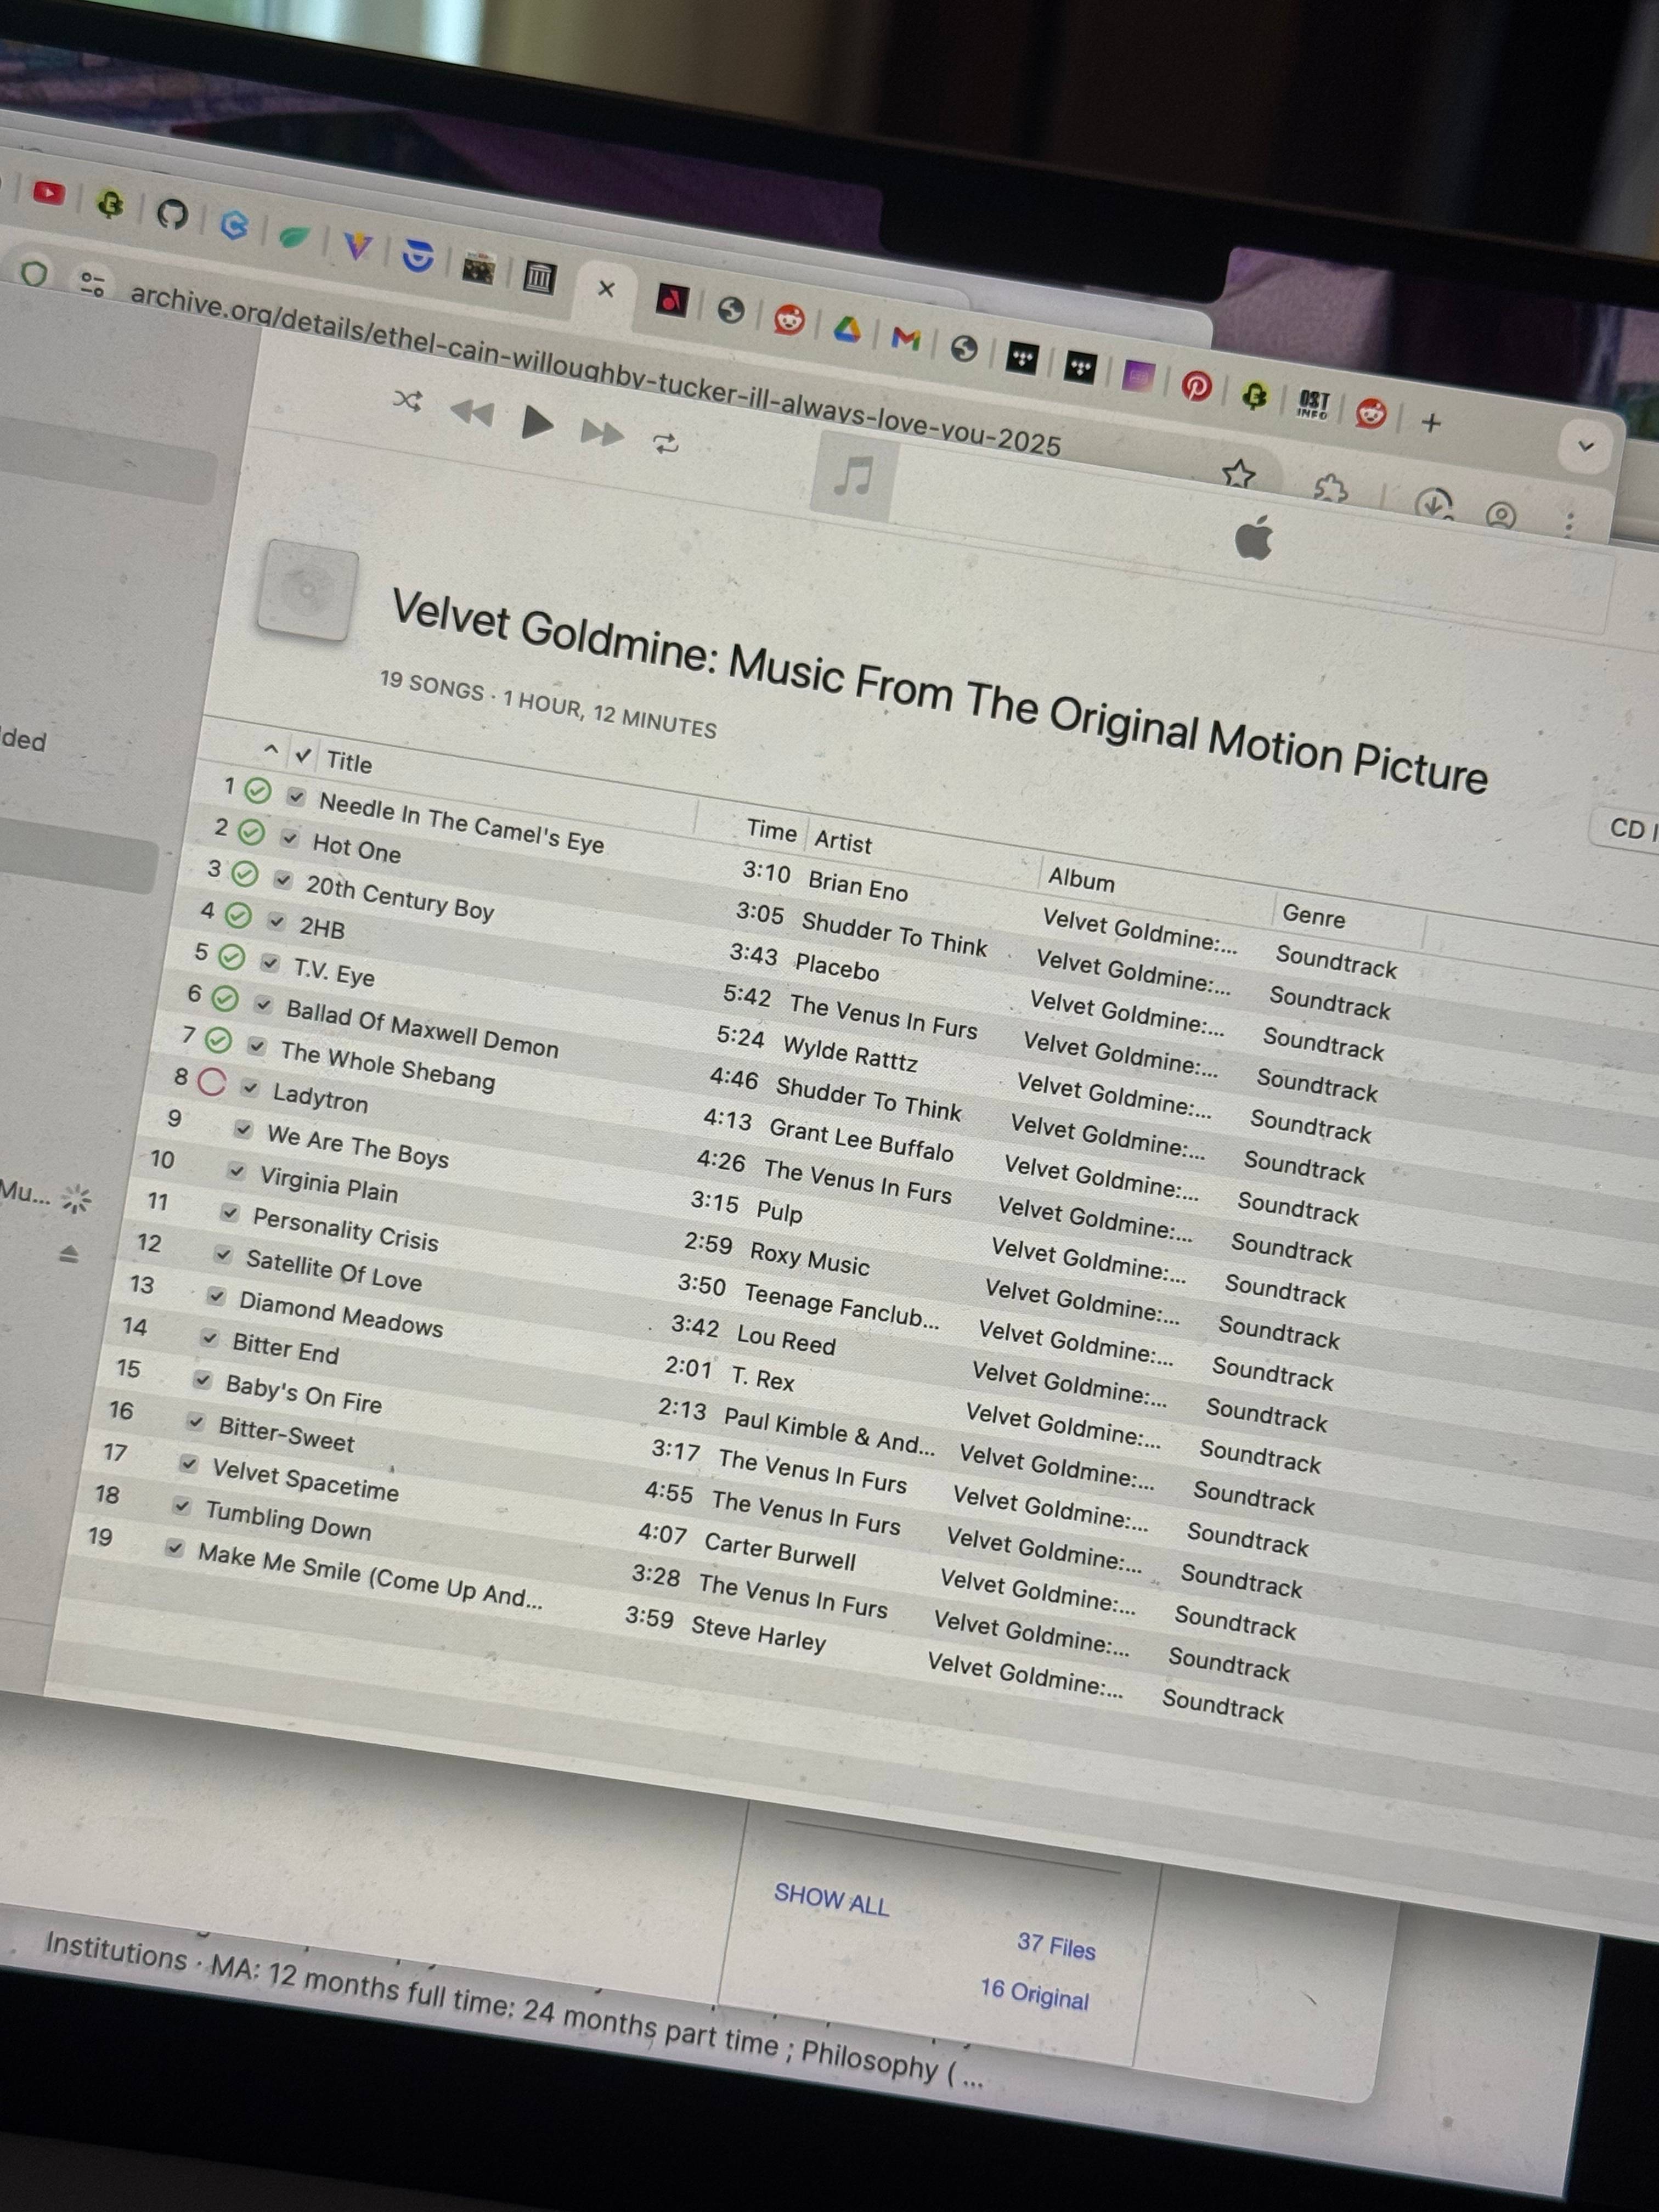This screenshot has height=2212, width=1659.
Task: Toggle shuffle in the music player
Action: (x=407, y=401)
